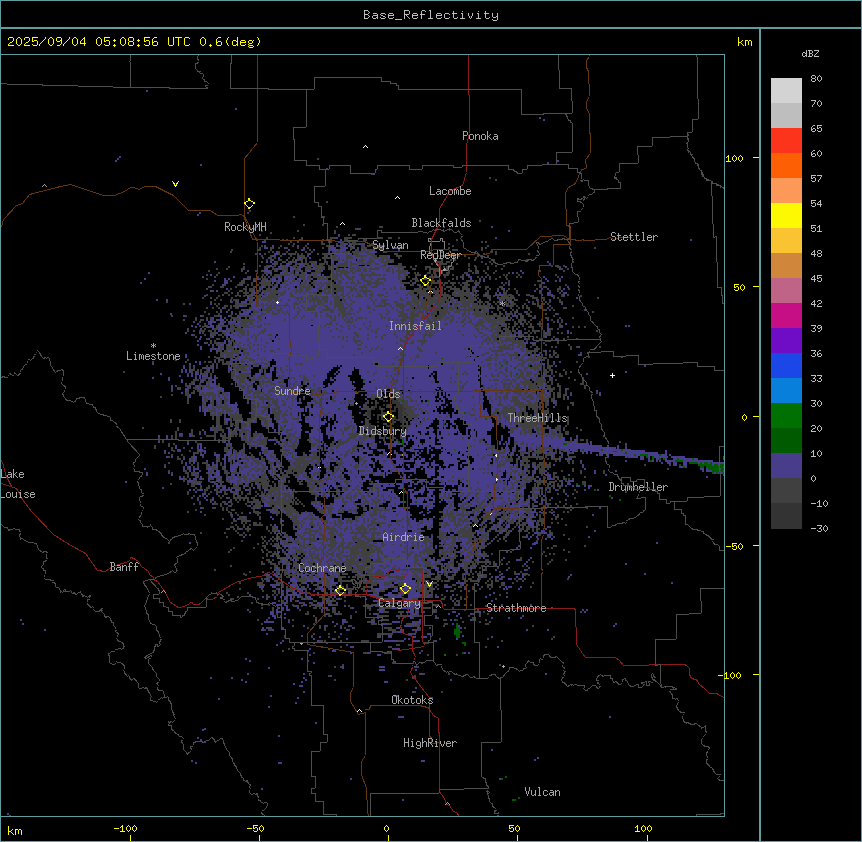Click the Airdrie label

point(403,537)
